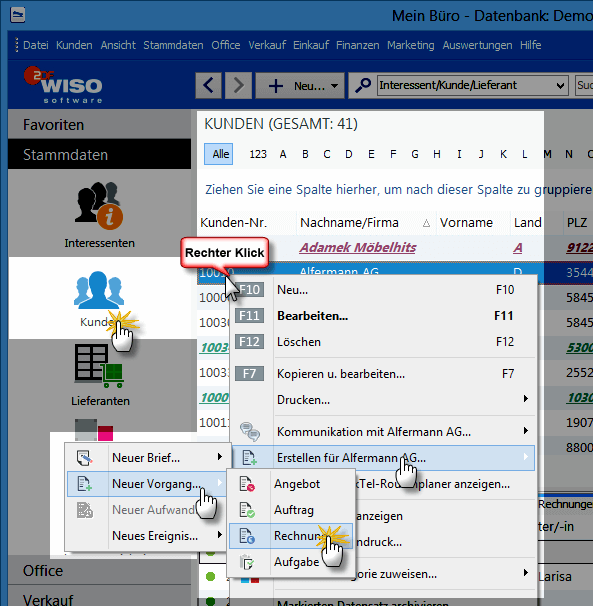Open the Interessenten section icon
The height and width of the screenshot is (606, 593).
point(99,206)
